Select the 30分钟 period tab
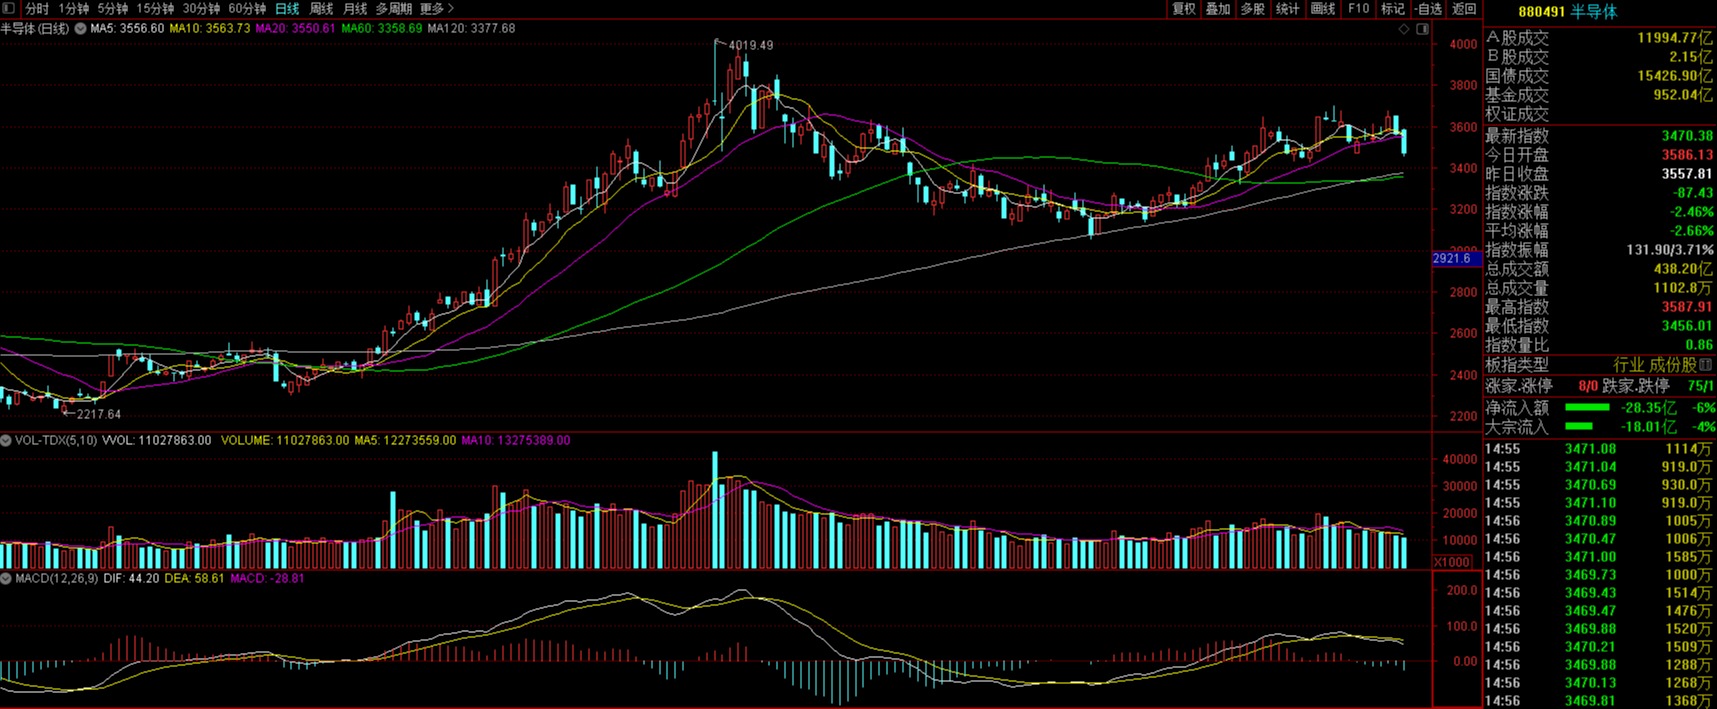This screenshot has height=709, width=1717. (x=201, y=9)
